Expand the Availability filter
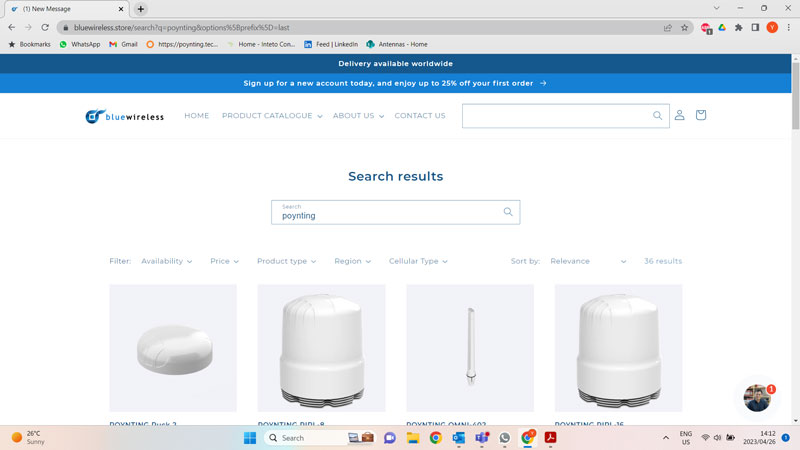 click(x=166, y=261)
